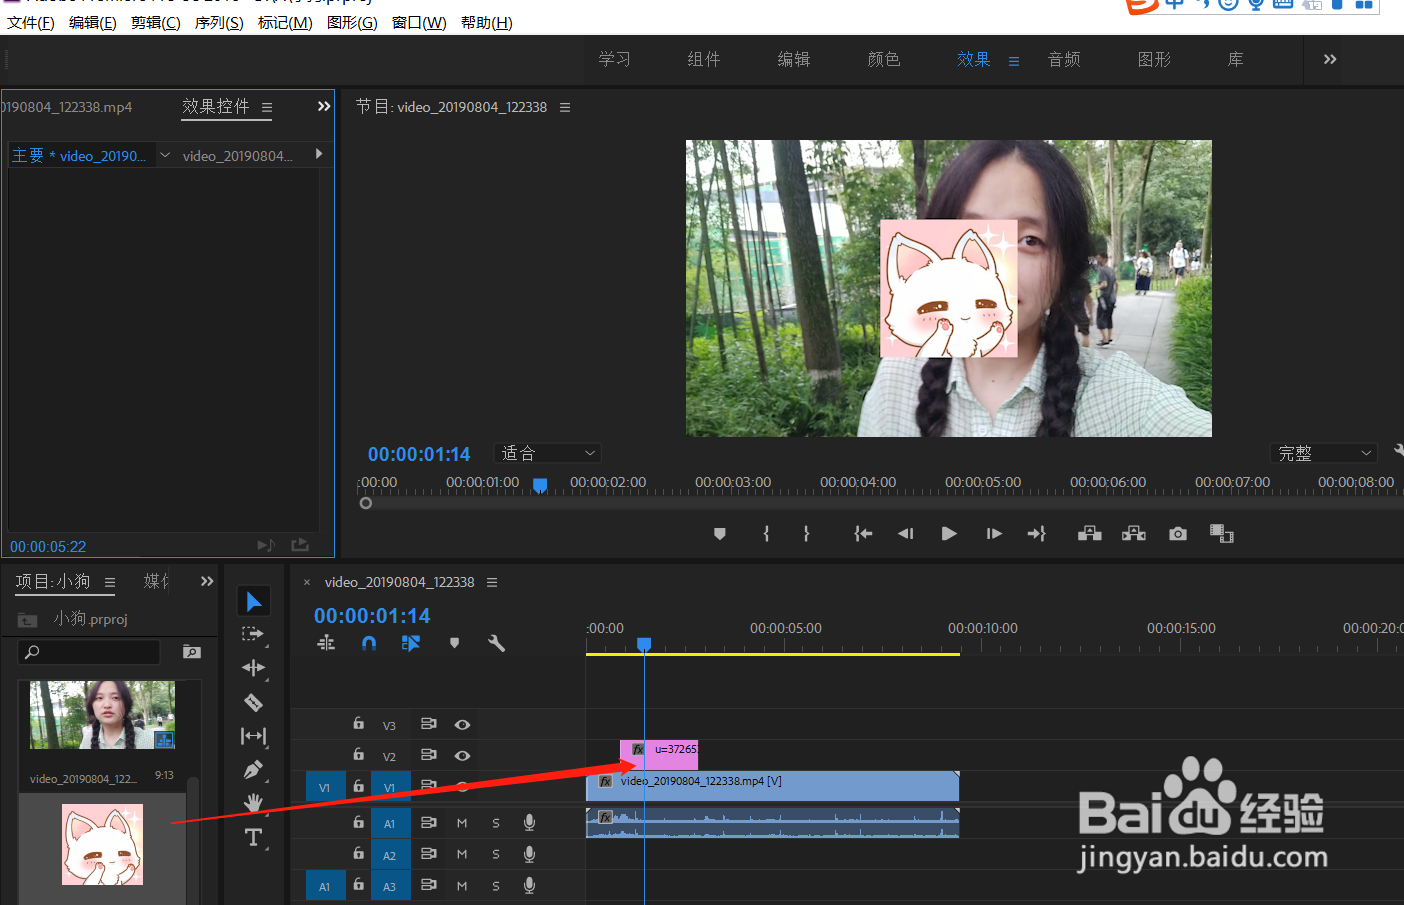
Task: Target video track V2 label
Action: click(389, 757)
